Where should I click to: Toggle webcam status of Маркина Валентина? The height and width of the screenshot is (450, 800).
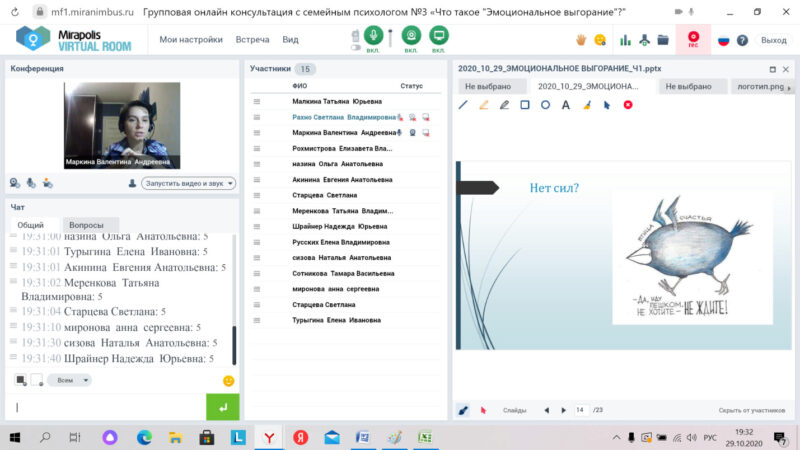click(412, 133)
